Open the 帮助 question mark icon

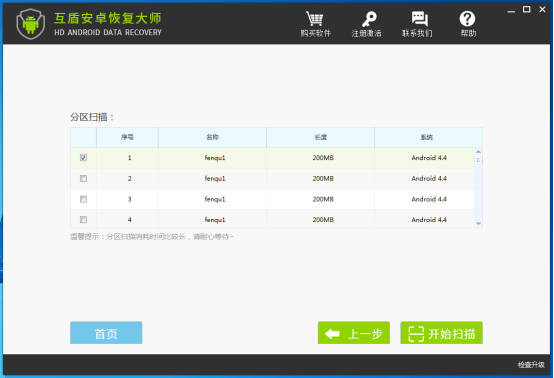pos(467,19)
